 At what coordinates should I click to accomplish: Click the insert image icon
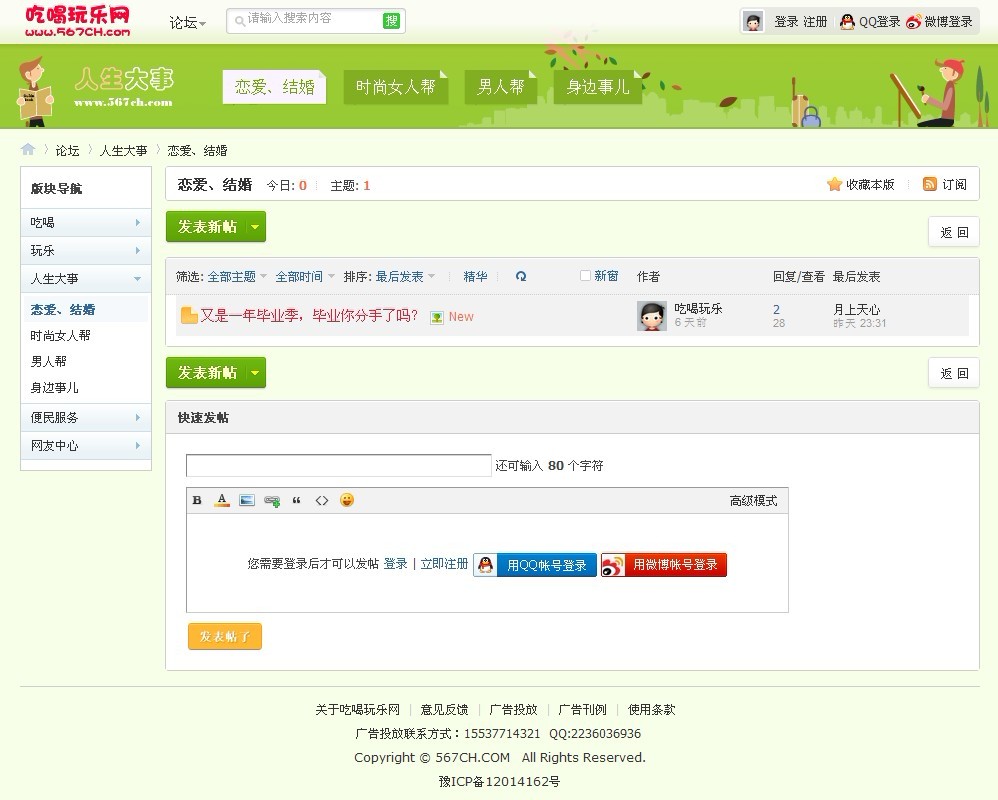click(247, 500)
